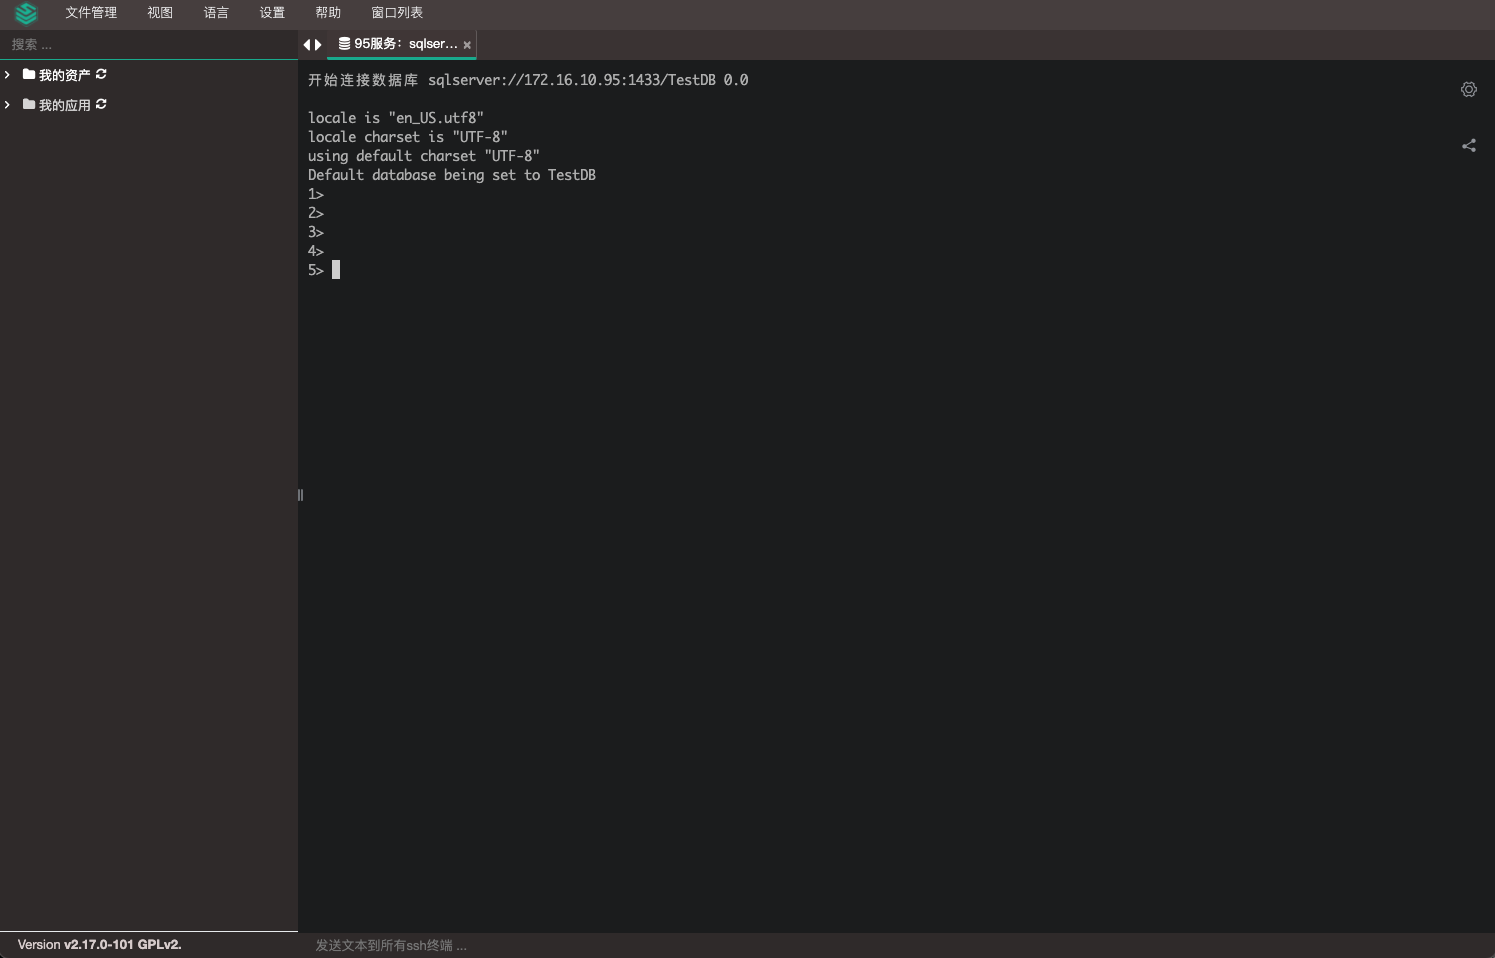Click the share session icon
Viewport: 1495px width, 958px height.
point(1469,146)
